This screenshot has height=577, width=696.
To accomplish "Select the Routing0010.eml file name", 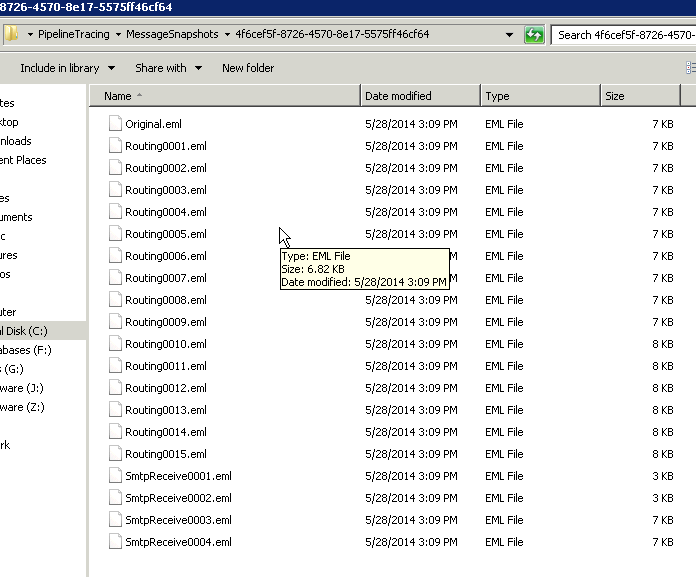I will [x=166, y=344].
